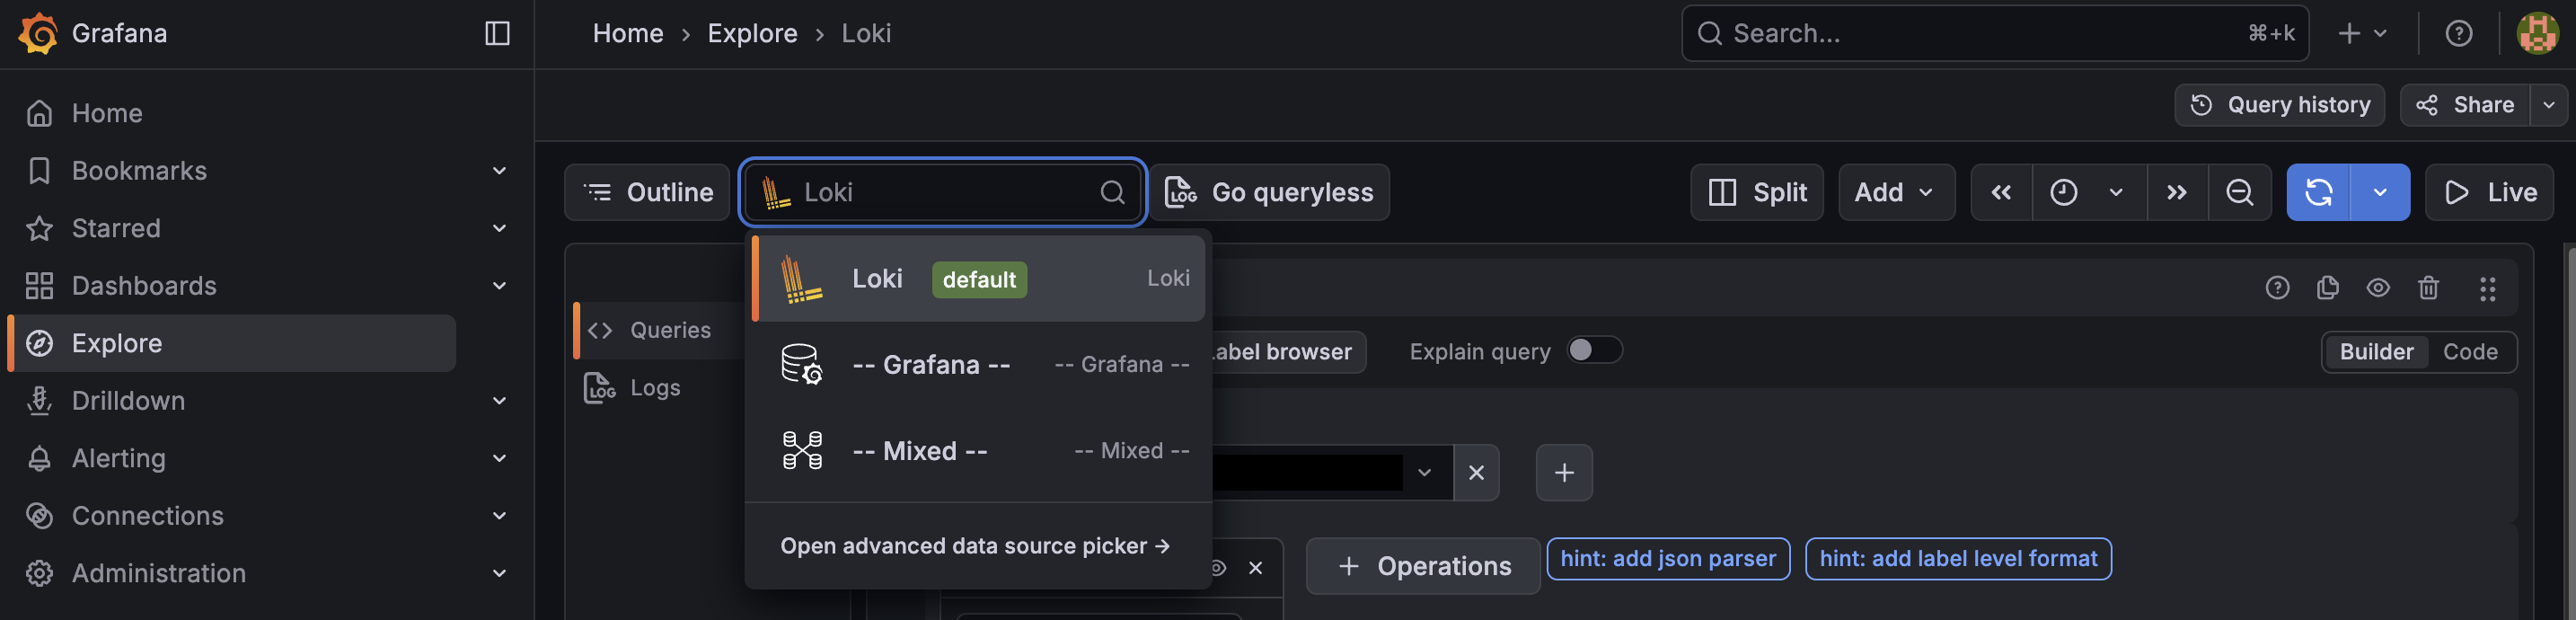
Task: Open the user avatar profile menu
Action: click(2537, 33)
